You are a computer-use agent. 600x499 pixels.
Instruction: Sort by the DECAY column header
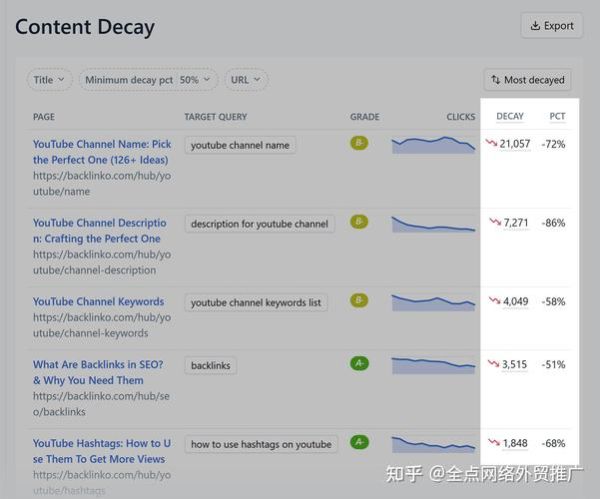pos(510,117)
